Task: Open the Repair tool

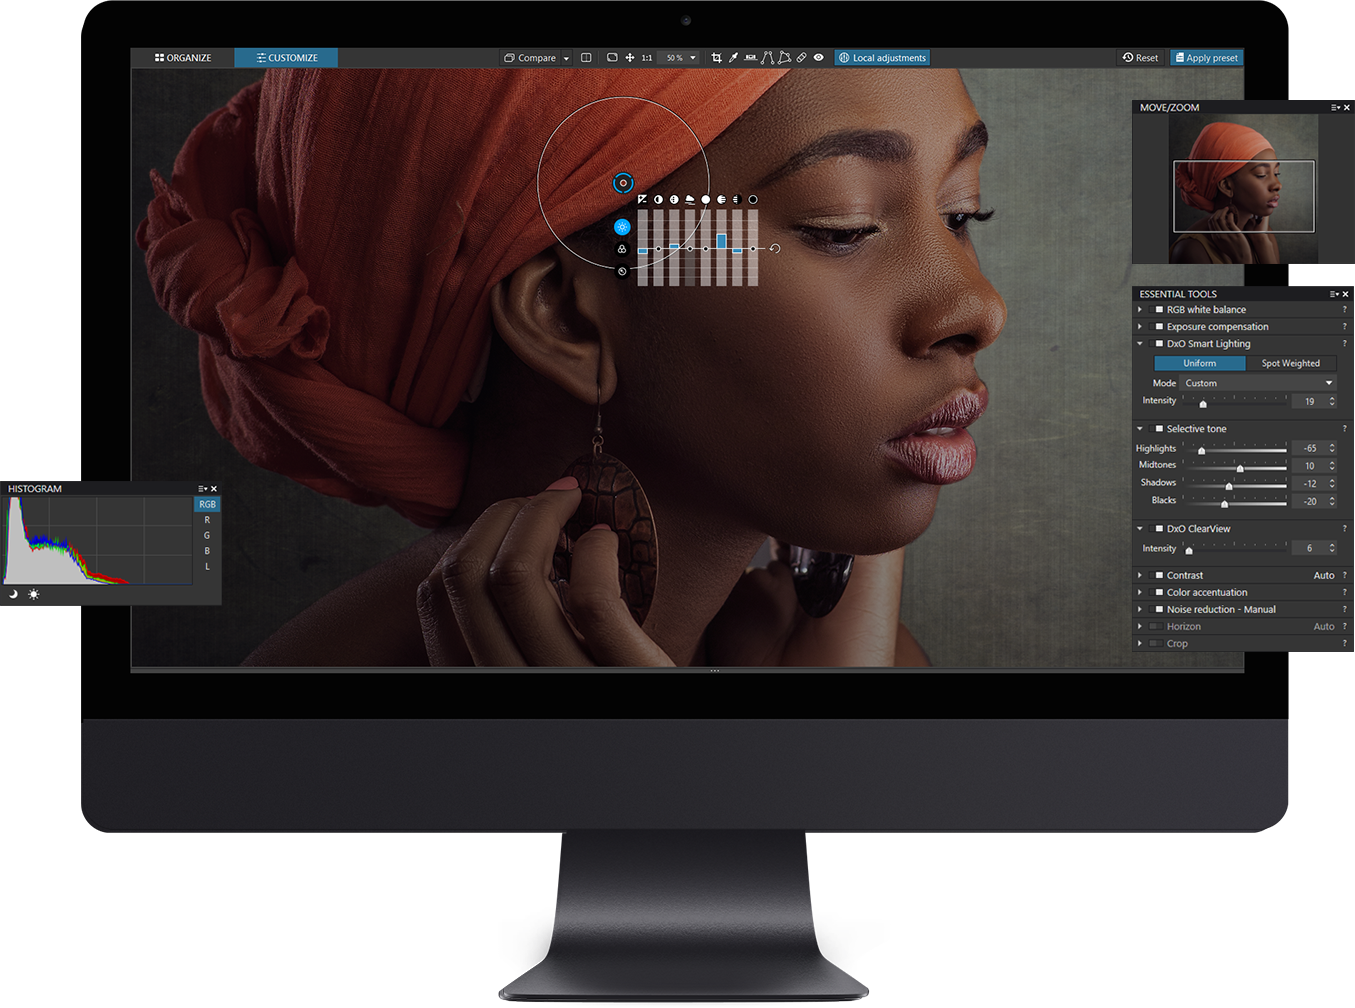Action: click(800, 57)
